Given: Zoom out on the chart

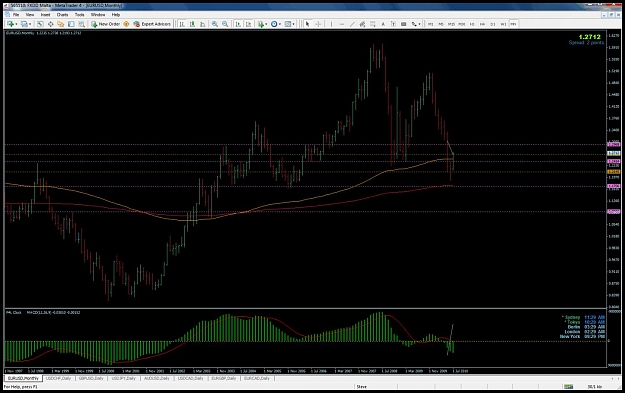Looking at the screenshot, I should pos(225,24).
